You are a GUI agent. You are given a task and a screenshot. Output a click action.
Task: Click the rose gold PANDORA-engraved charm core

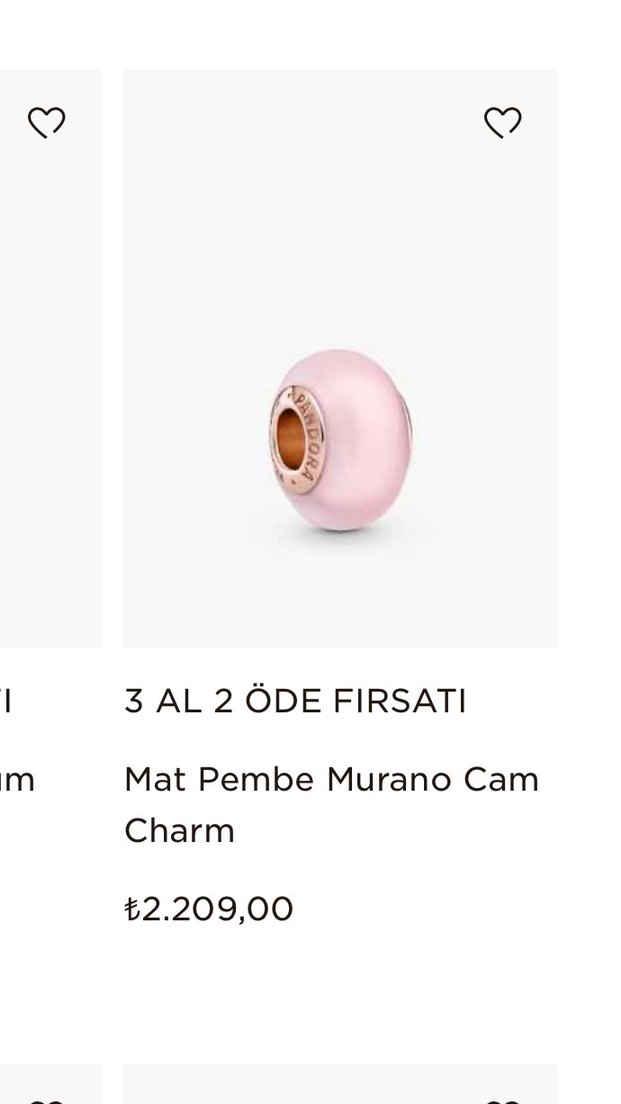(296, 440)
